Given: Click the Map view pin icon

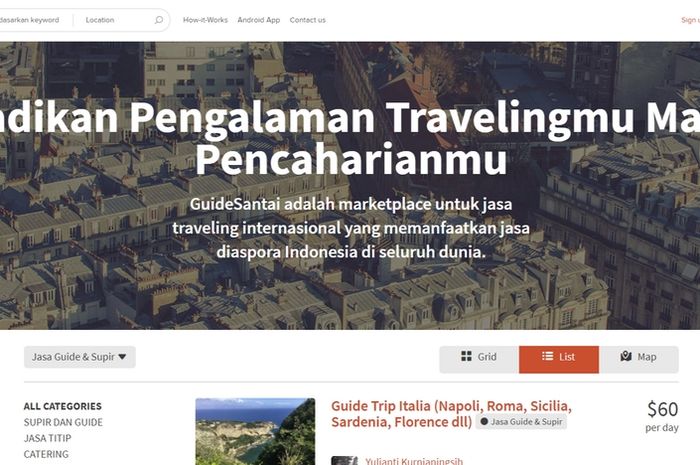Looking at the screenshot, I should 626,356.
